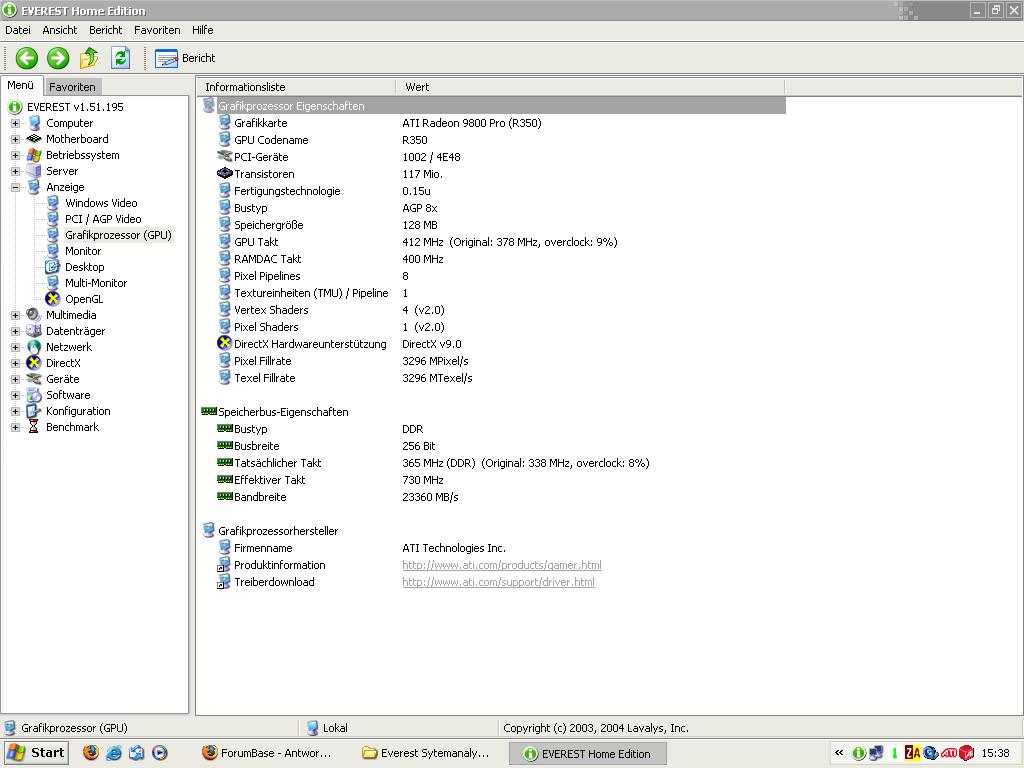Click the Informationsliste column header
1024x768 pixels.
296,87
